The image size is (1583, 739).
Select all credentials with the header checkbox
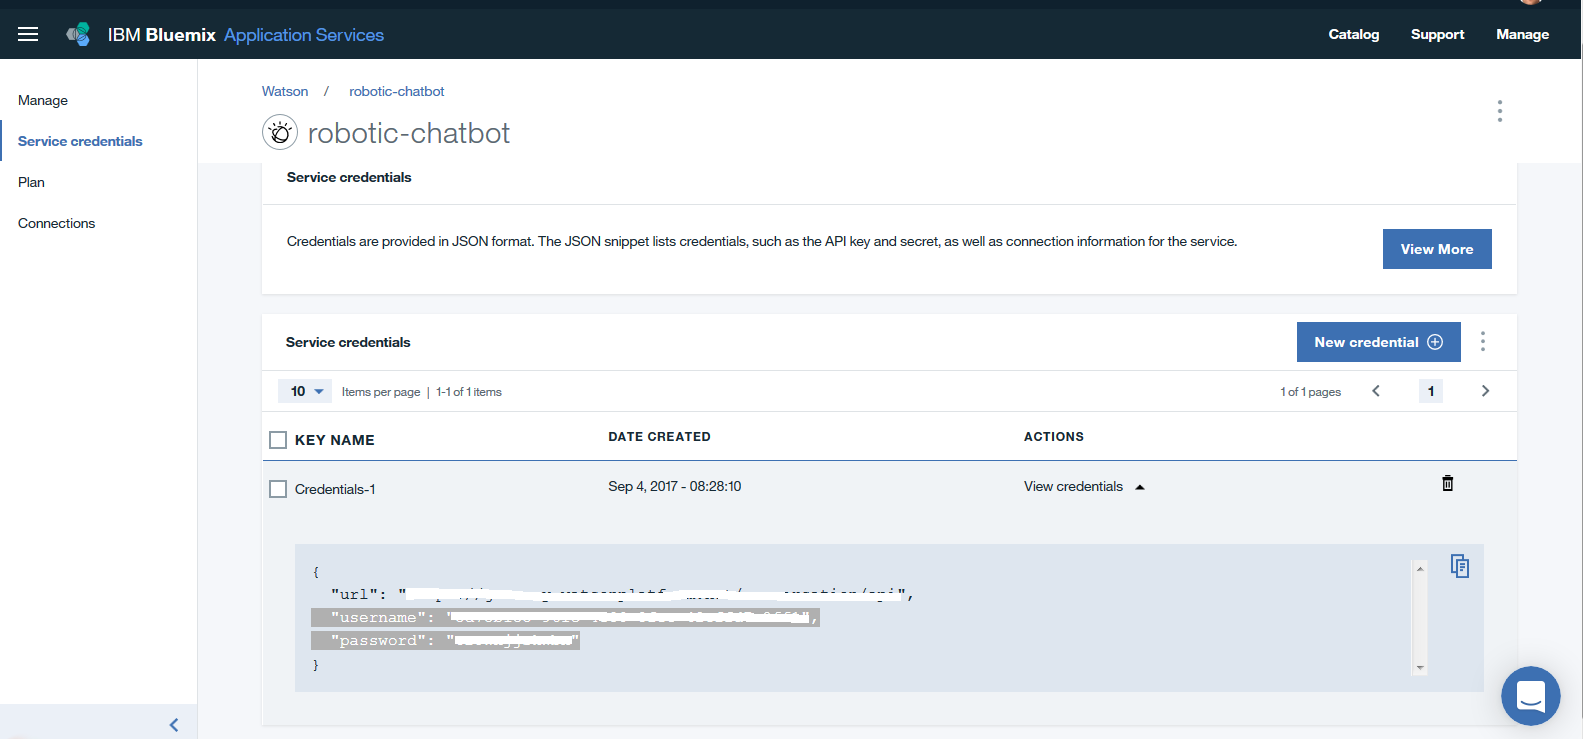tap(278, 440)
